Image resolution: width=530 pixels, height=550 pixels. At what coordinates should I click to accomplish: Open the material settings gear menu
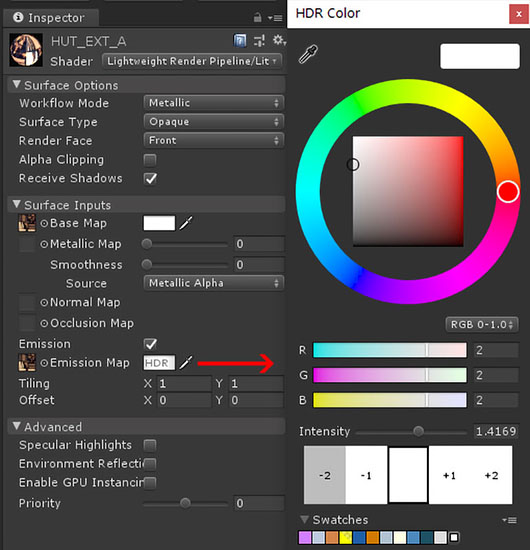tap(279, 40)
